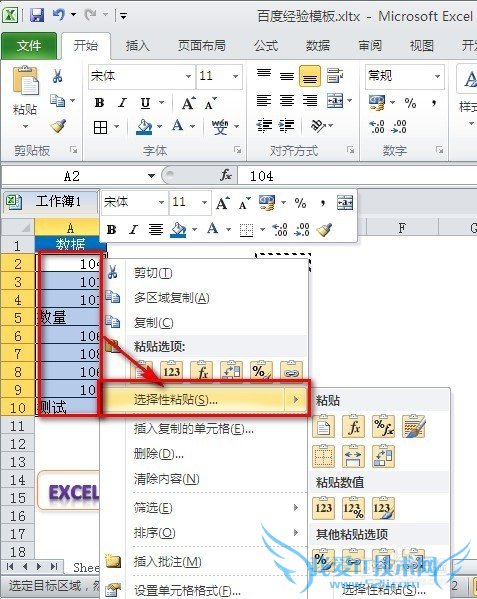Select Formulas & Number Formatting in paste submenu
Screen dimensions: 477x599
pyautogui.click(x=383, y=426)
